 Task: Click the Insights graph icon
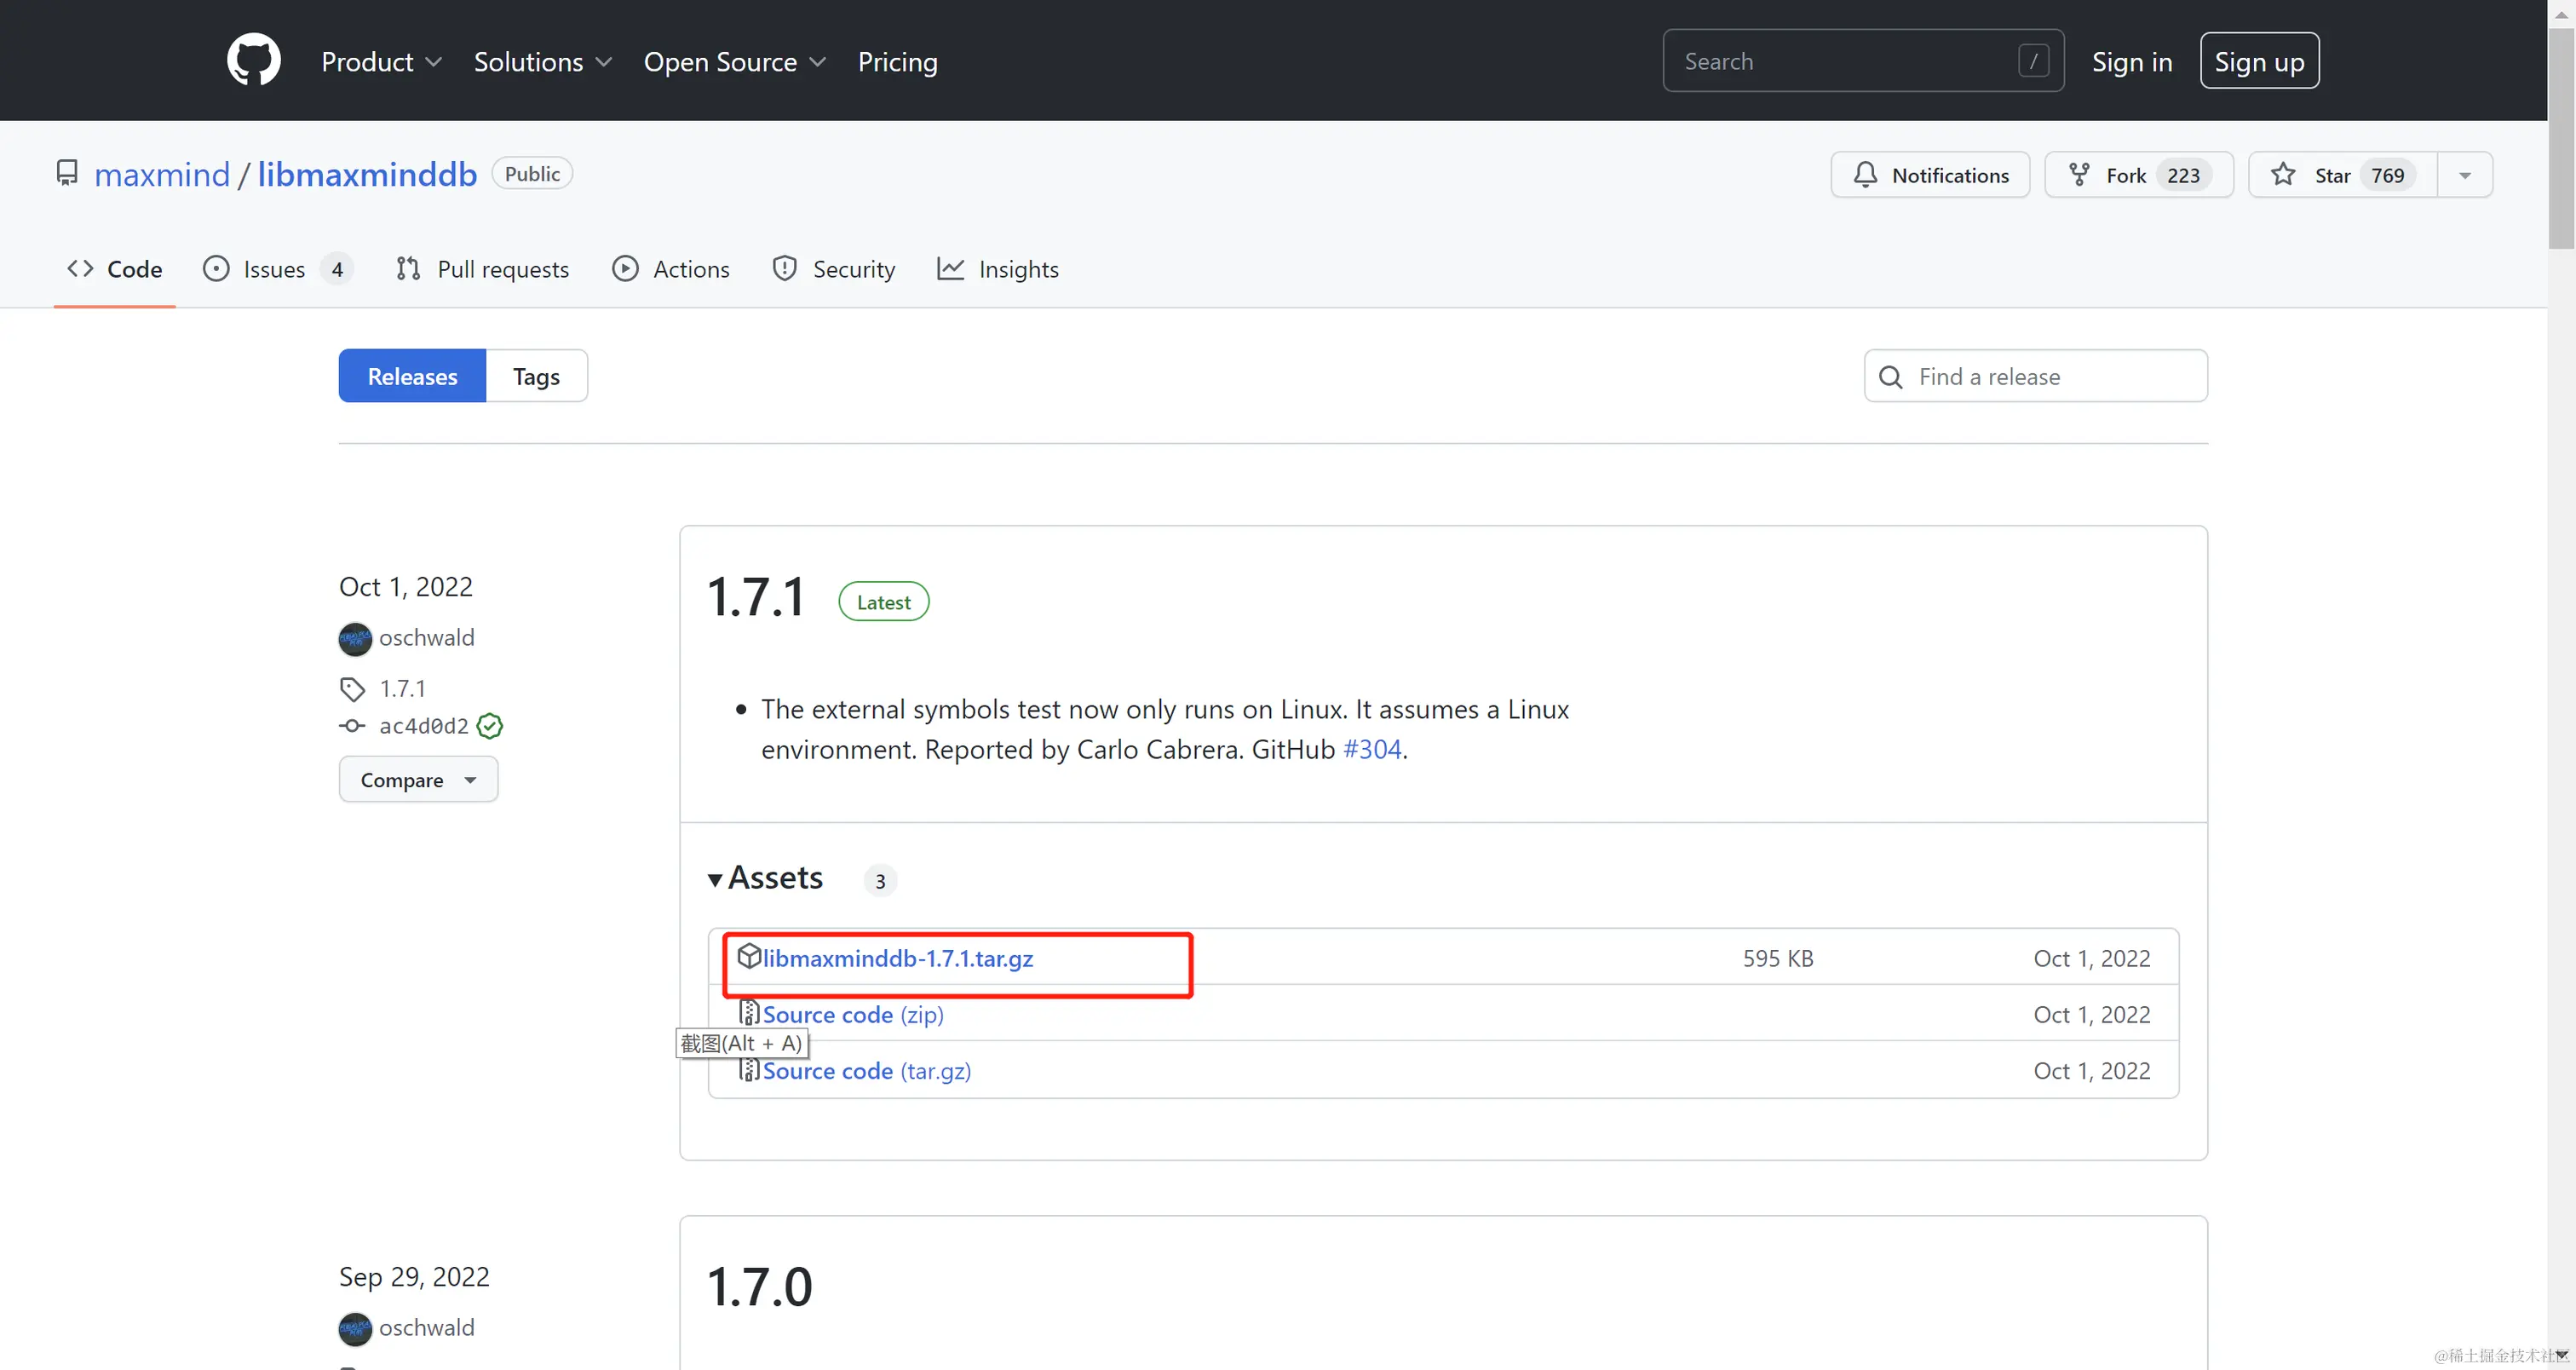(x=950, y=268)
